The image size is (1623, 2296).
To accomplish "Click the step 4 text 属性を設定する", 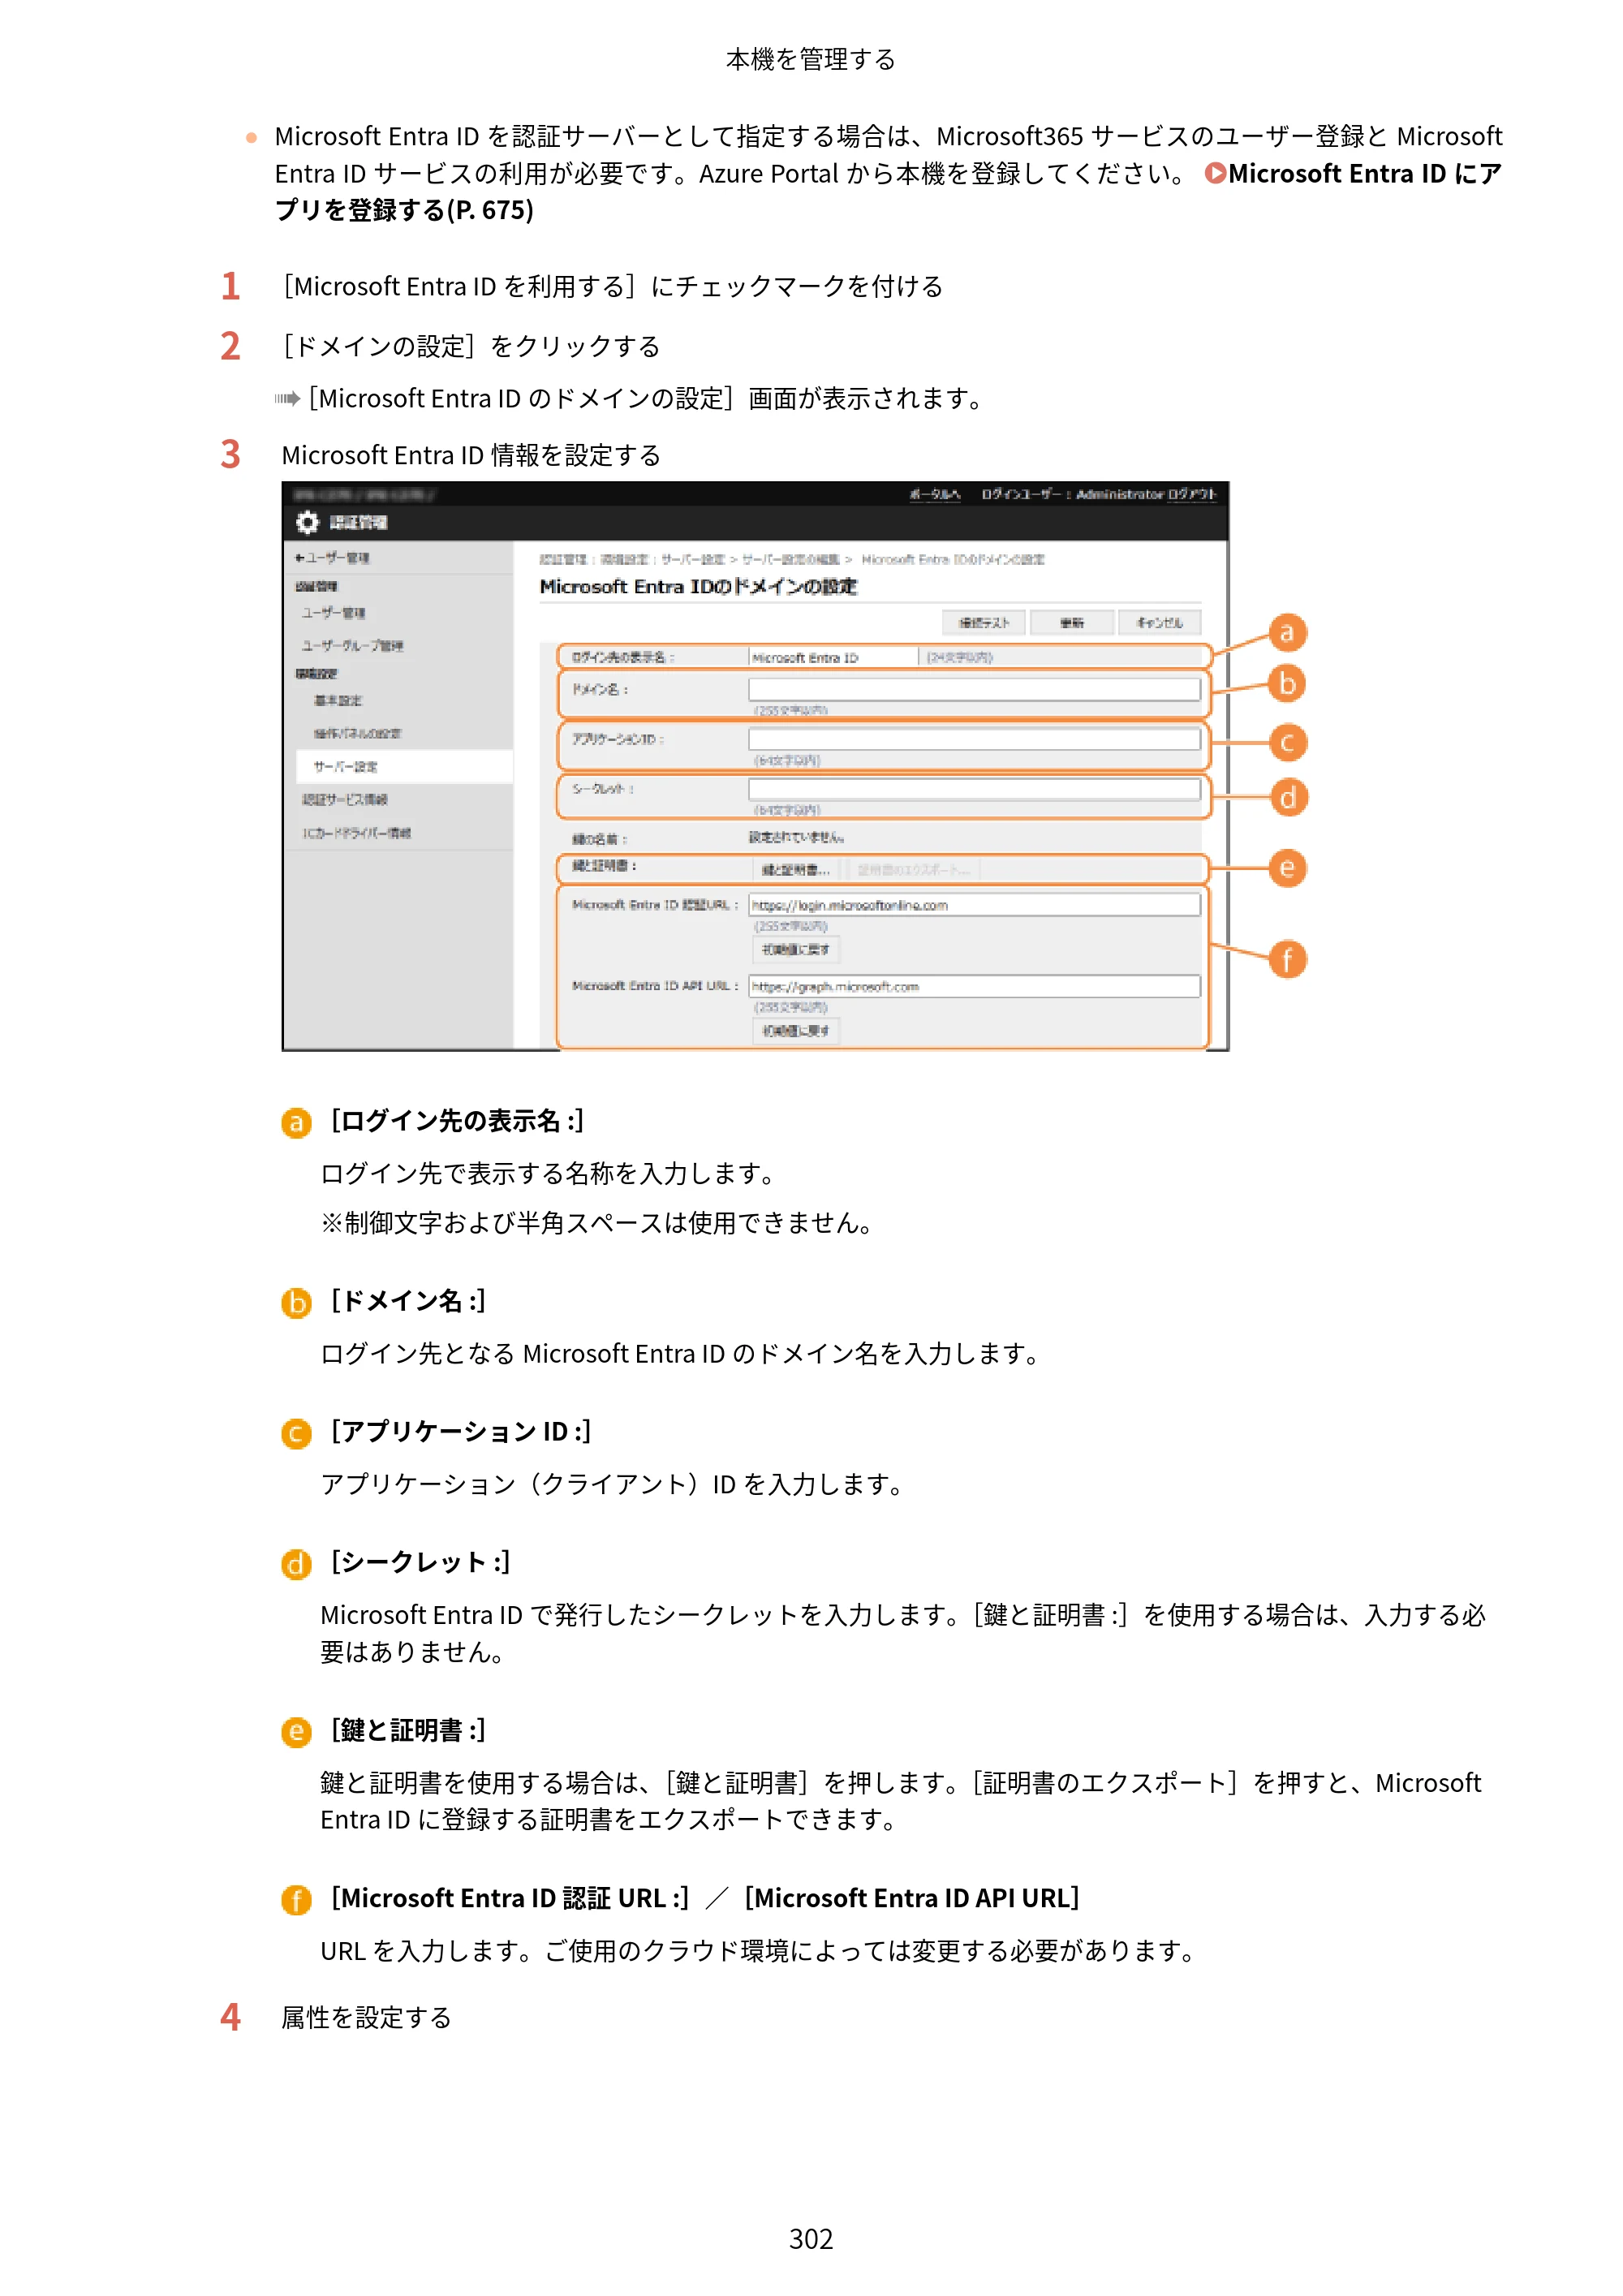I will [366, 2018].
